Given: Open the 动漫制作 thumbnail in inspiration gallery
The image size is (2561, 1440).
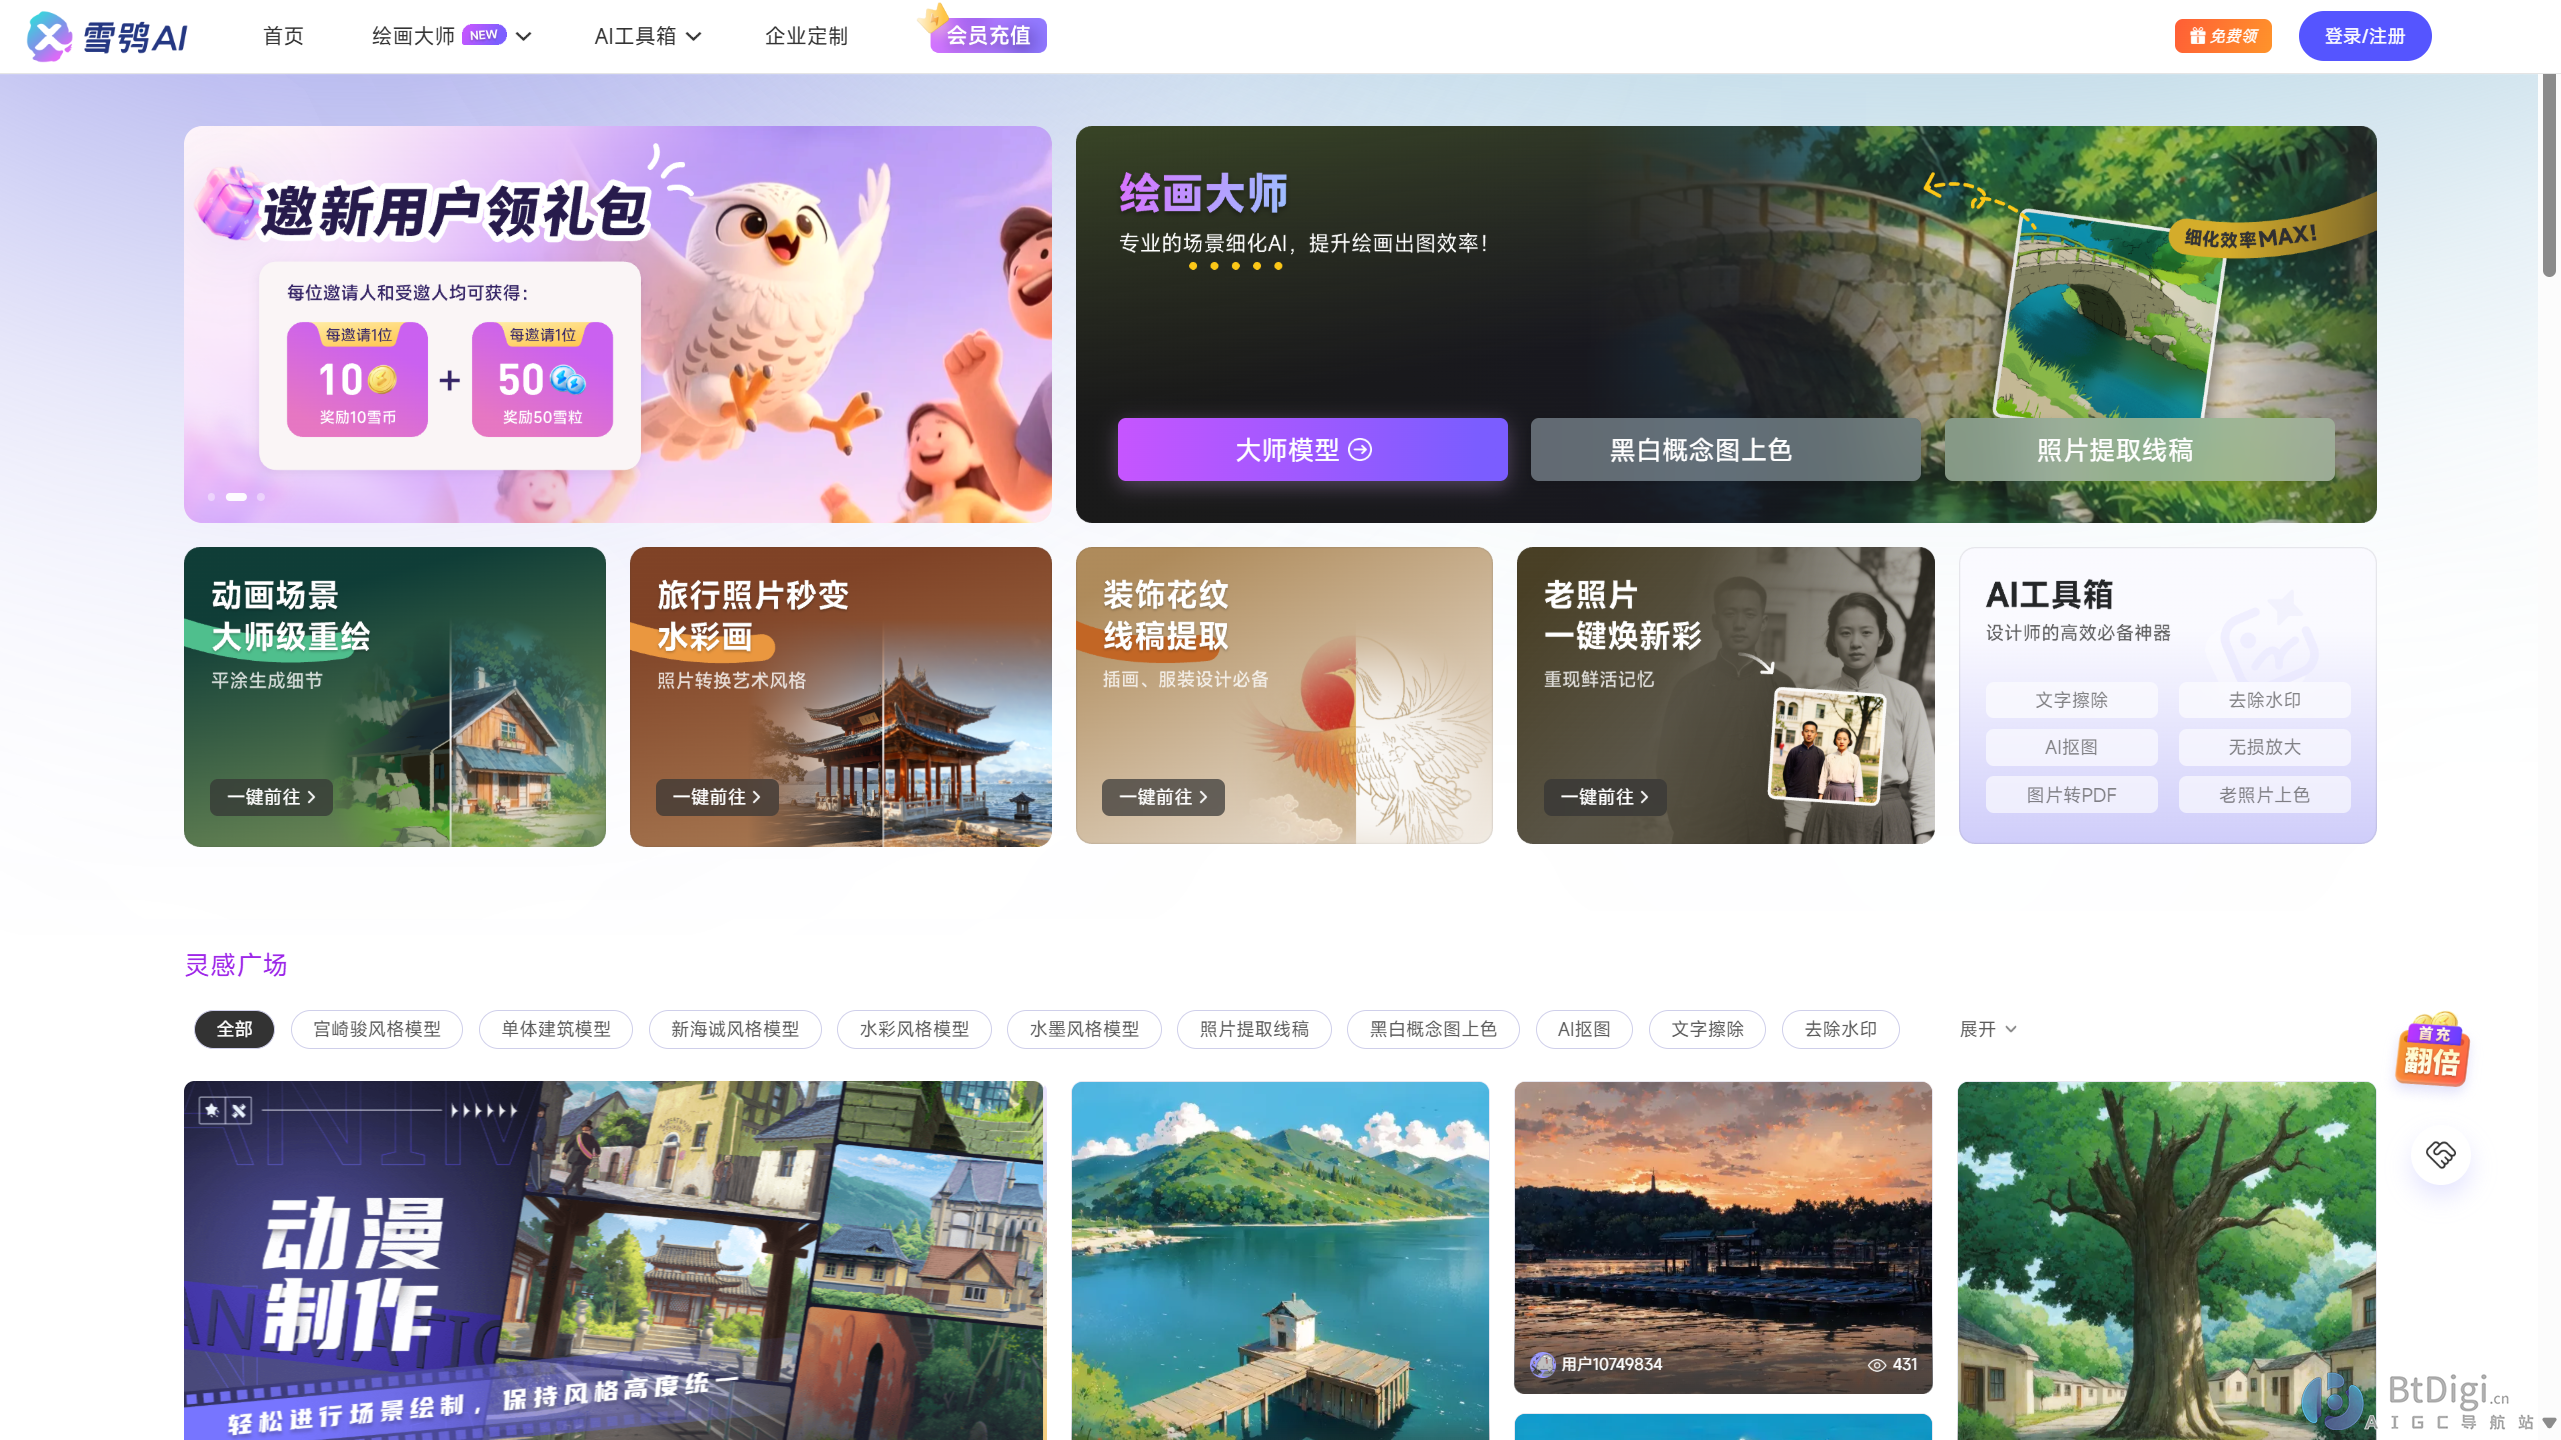Looking at the screenshot, I should click(612, 1260).
